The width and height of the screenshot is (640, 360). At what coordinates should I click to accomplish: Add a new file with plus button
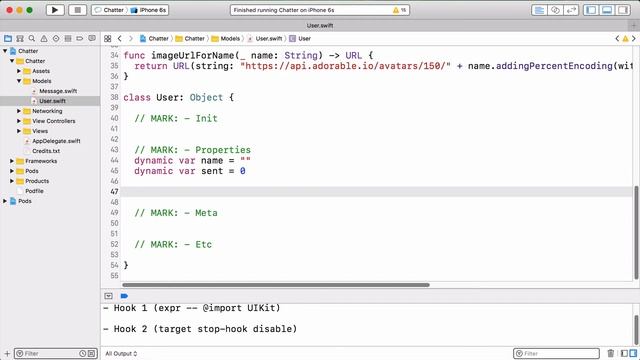click(7, 353)
